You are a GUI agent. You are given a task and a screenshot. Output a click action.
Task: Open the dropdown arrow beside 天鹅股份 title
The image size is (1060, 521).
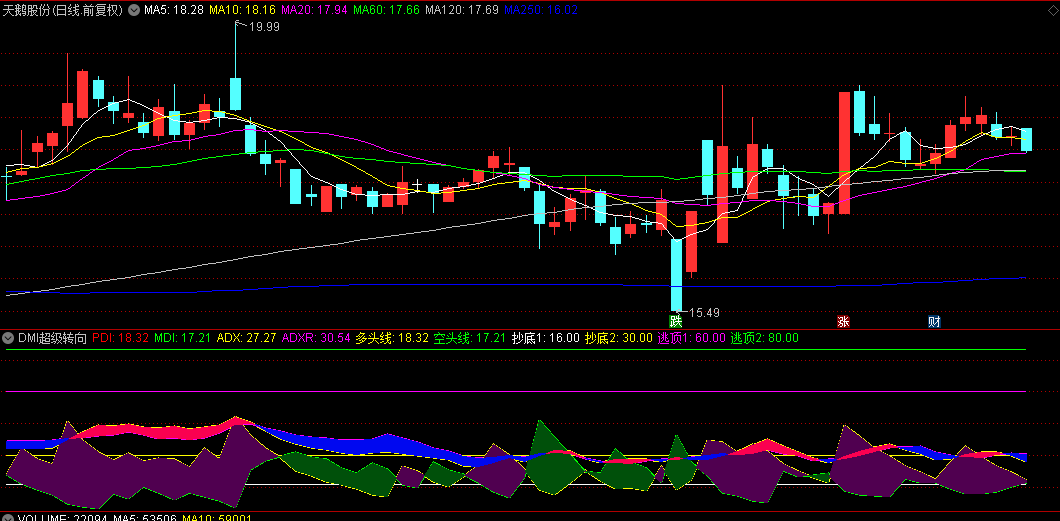pos(133,10)
